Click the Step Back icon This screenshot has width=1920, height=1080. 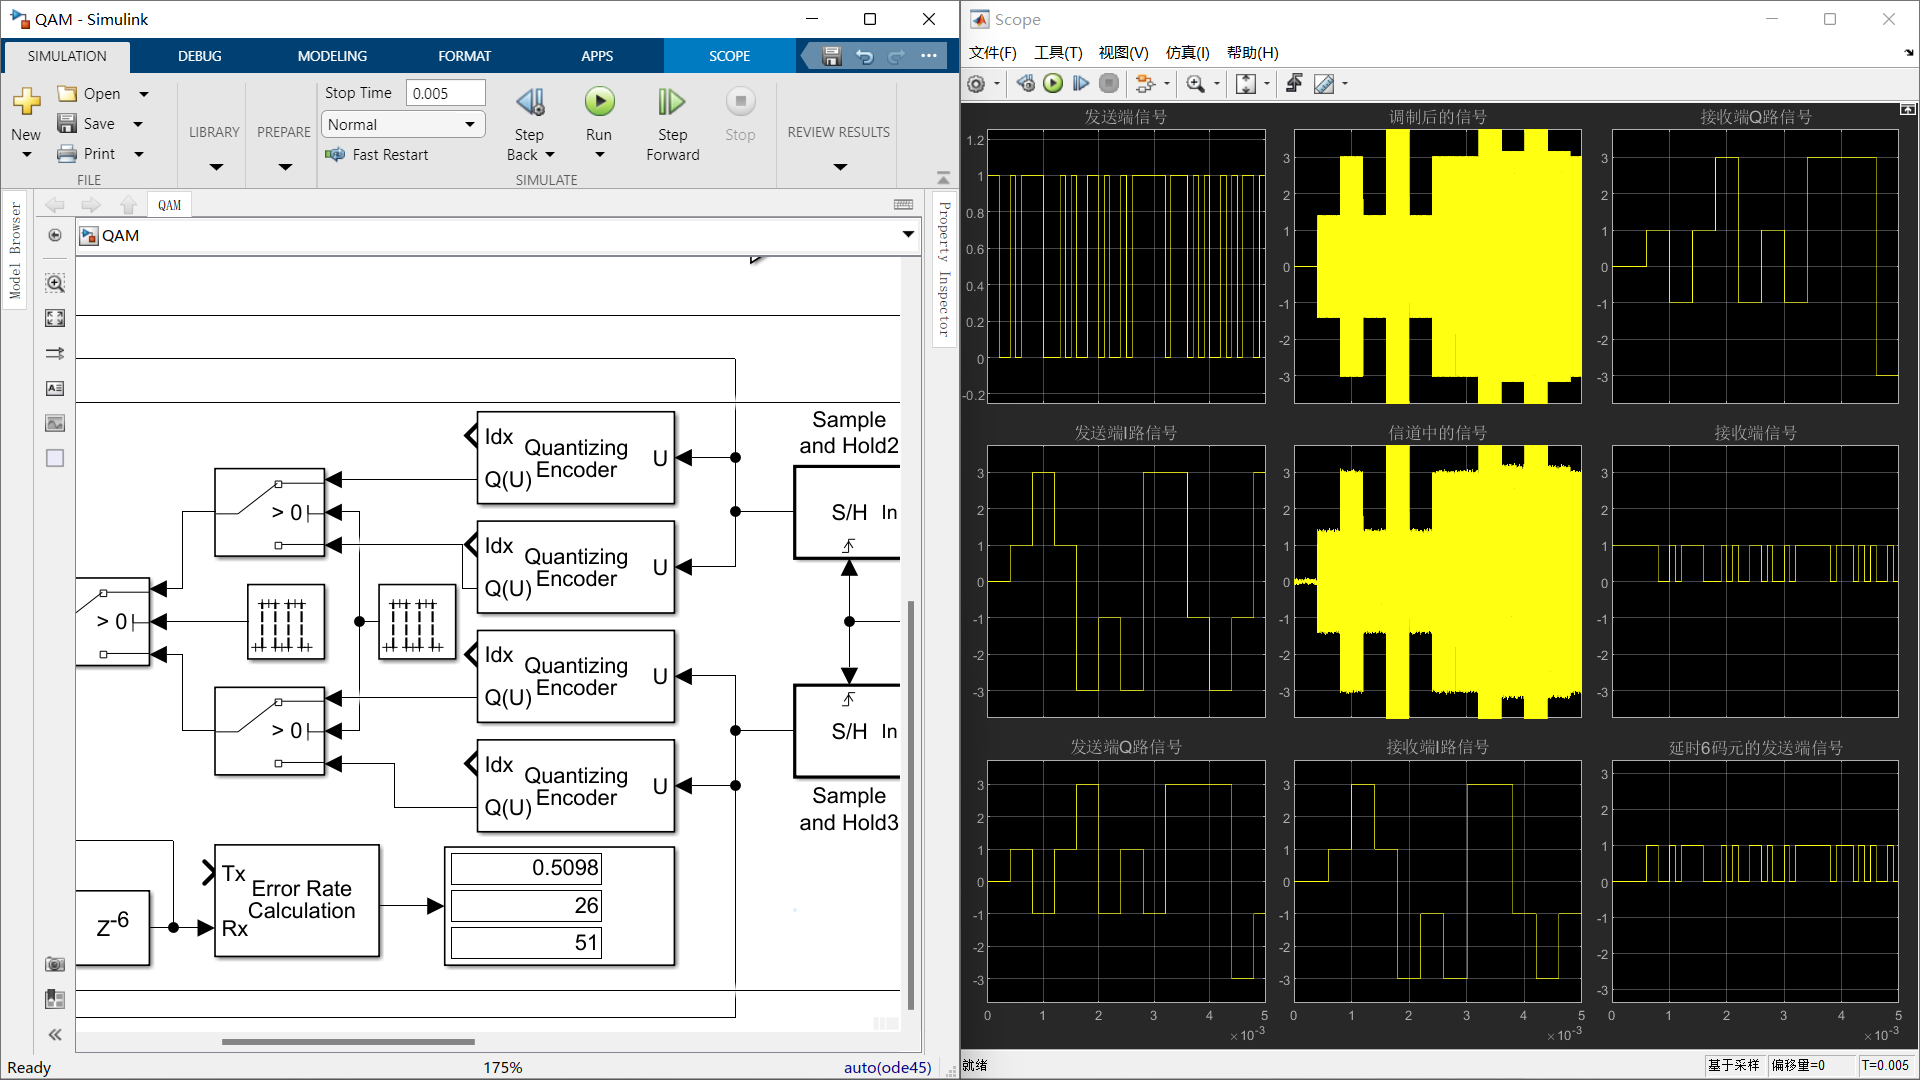tap(530, 102)
